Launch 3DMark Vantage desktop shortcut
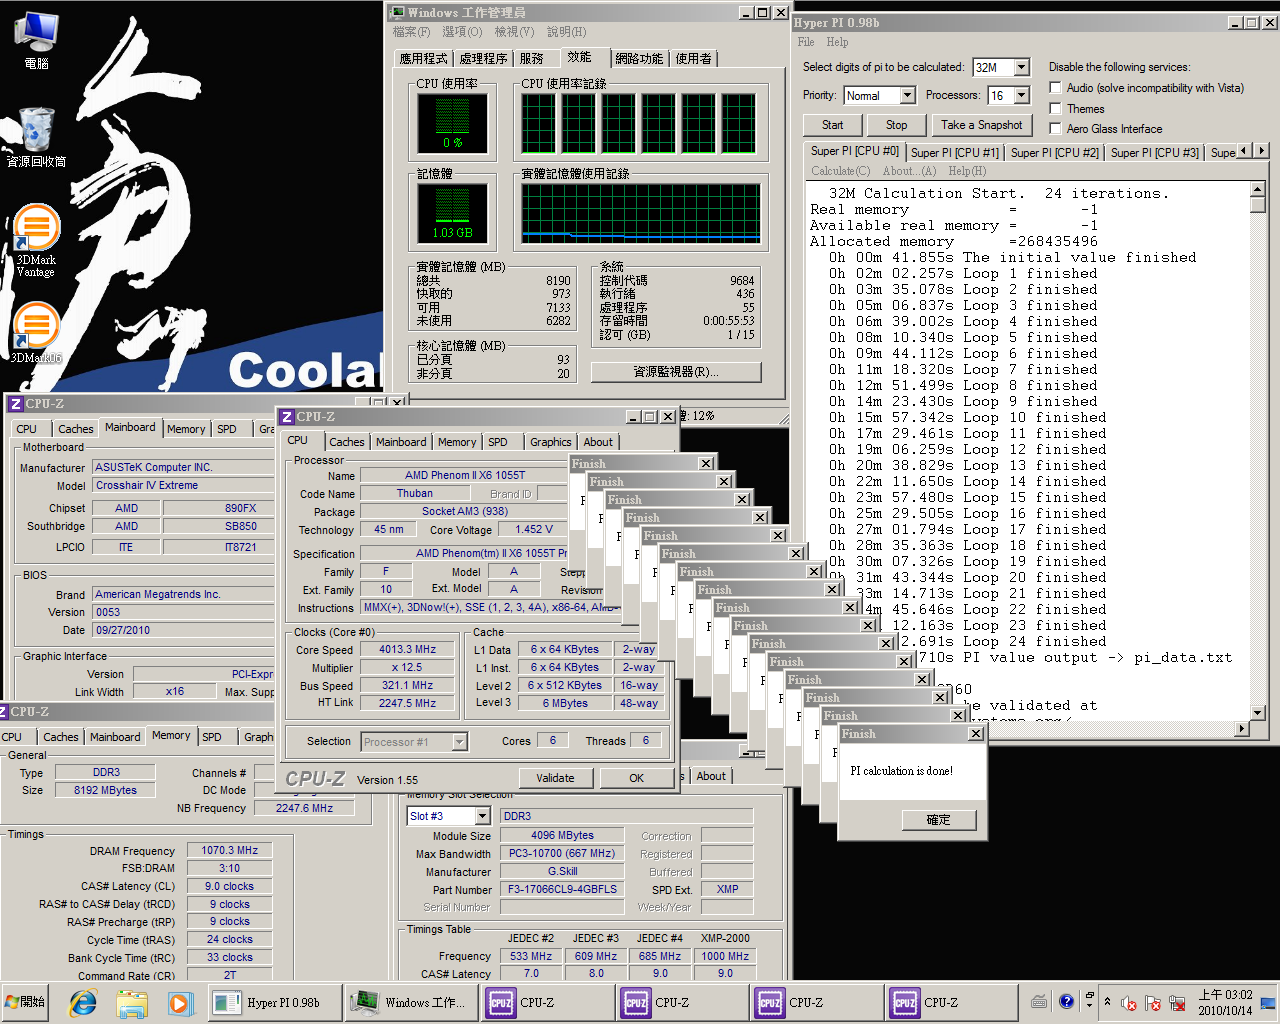1280x1024 pixels. [x=36, y=240]
